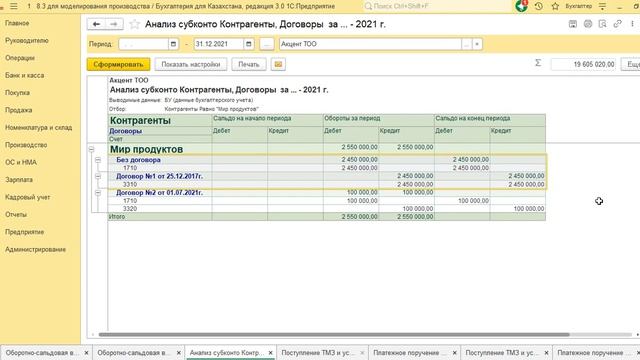Open Предприятие section
This screenshot has width=640, height=360.
pyautogui.click(x=24, y=232)
